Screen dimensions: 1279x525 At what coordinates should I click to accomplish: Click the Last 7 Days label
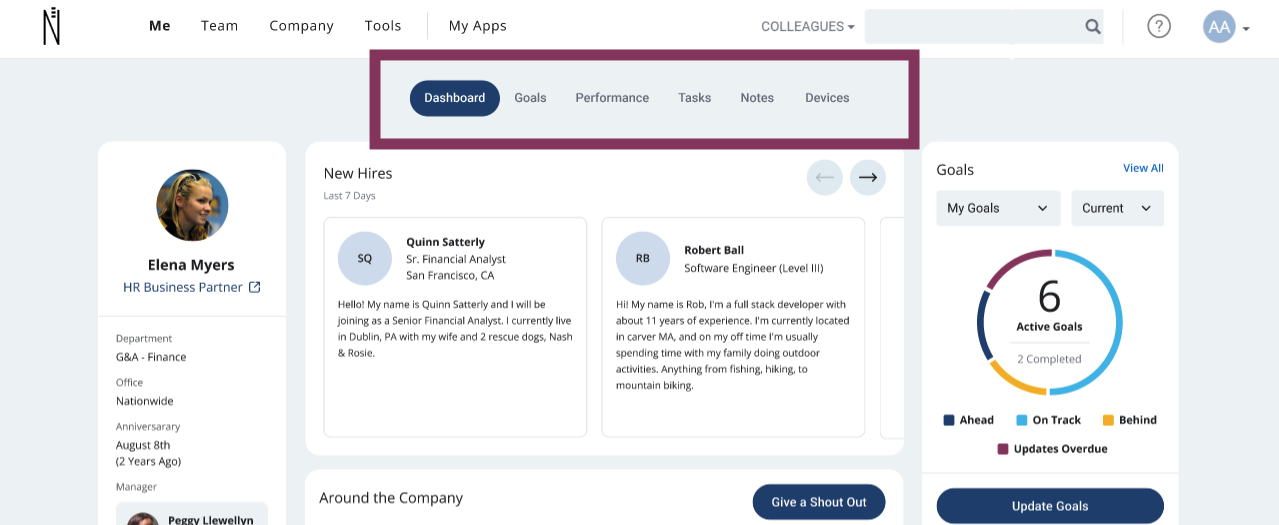coord(350,196)
